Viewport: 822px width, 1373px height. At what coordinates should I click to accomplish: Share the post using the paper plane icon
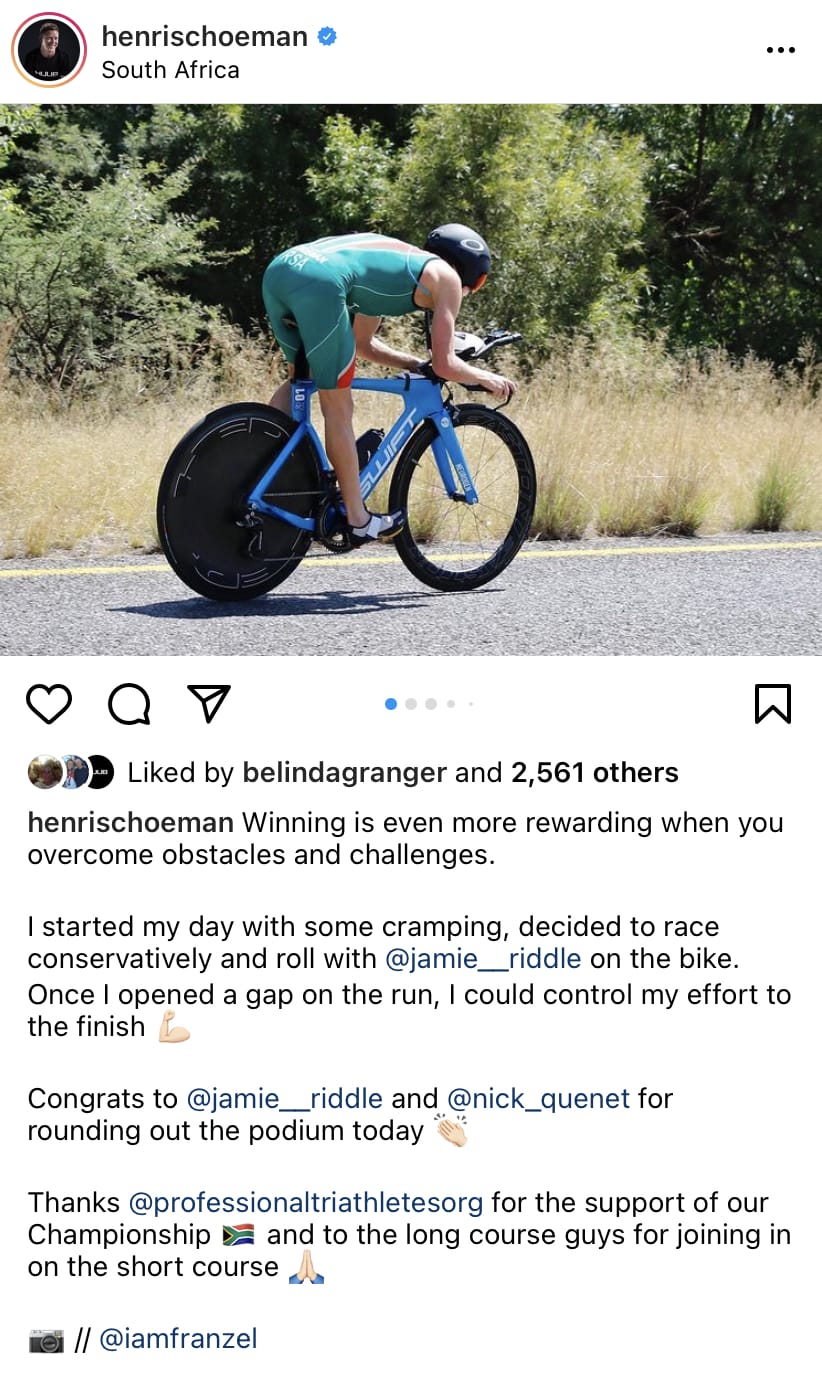(x=207, y=703)
